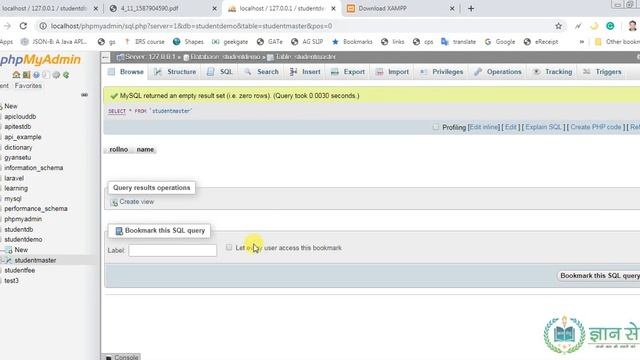
Task: Create New table under studentdemo
Action: click(x=21, y=250)
